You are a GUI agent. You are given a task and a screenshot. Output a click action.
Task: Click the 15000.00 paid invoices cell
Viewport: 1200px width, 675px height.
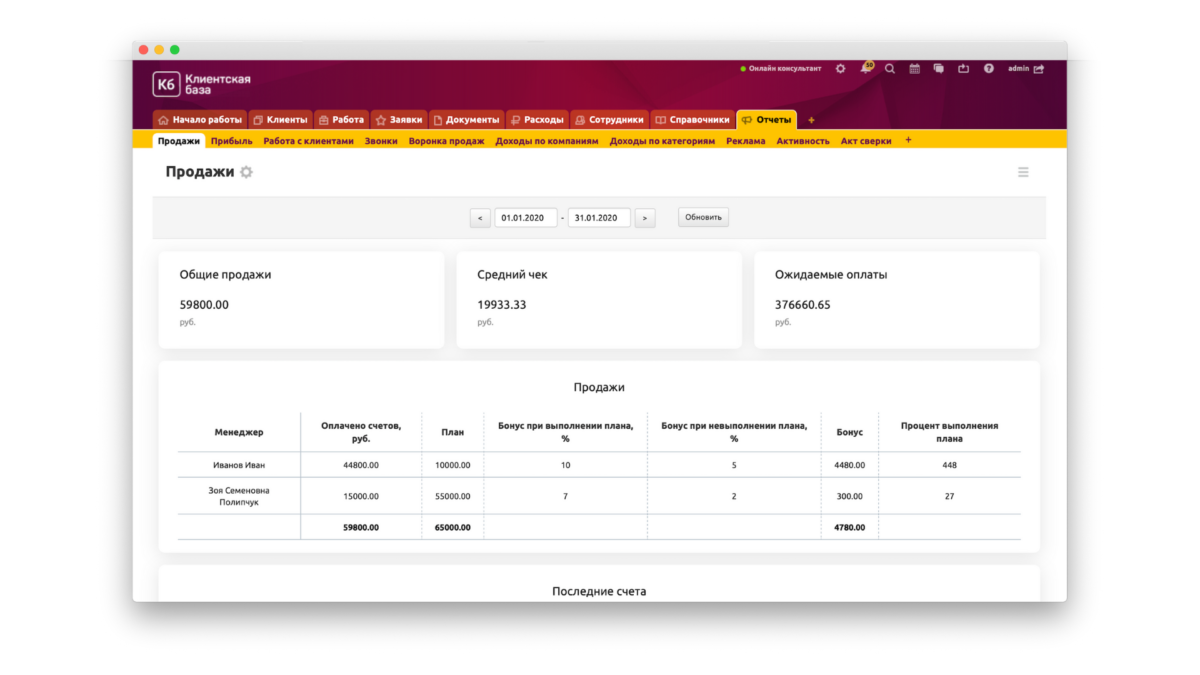pos(361,496)
